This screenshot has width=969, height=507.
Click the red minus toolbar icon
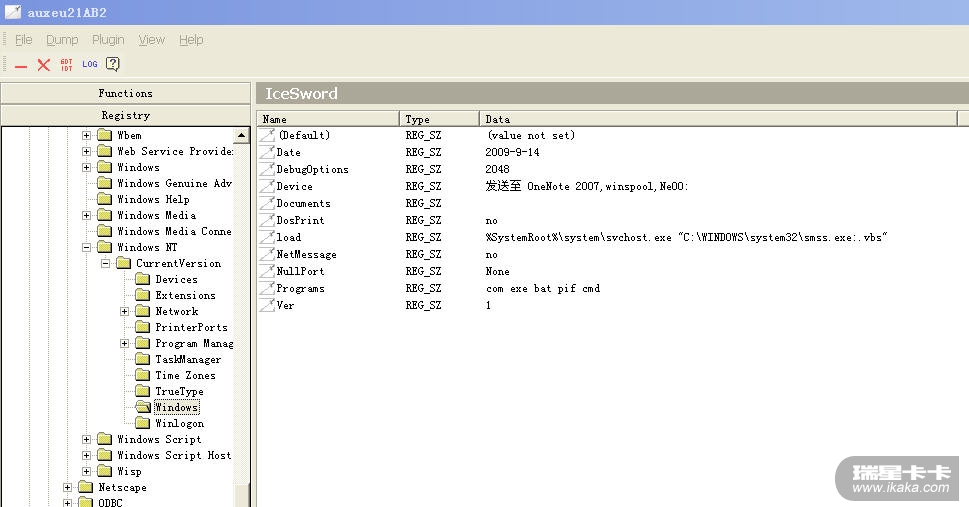click(21, 65)
